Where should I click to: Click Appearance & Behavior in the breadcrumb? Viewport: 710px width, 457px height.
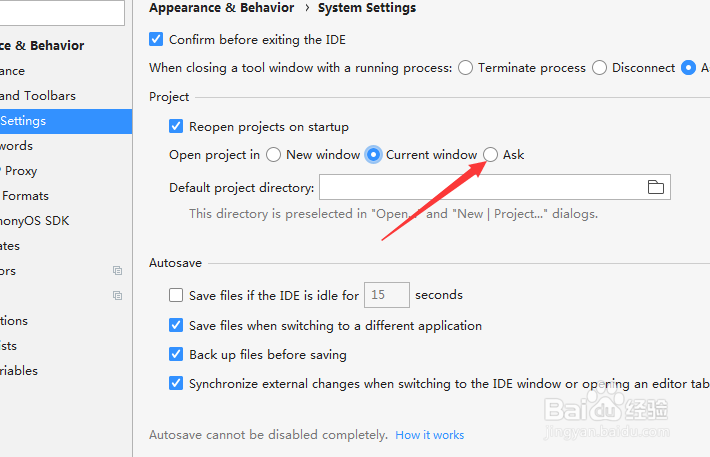[x=221, y=8]
